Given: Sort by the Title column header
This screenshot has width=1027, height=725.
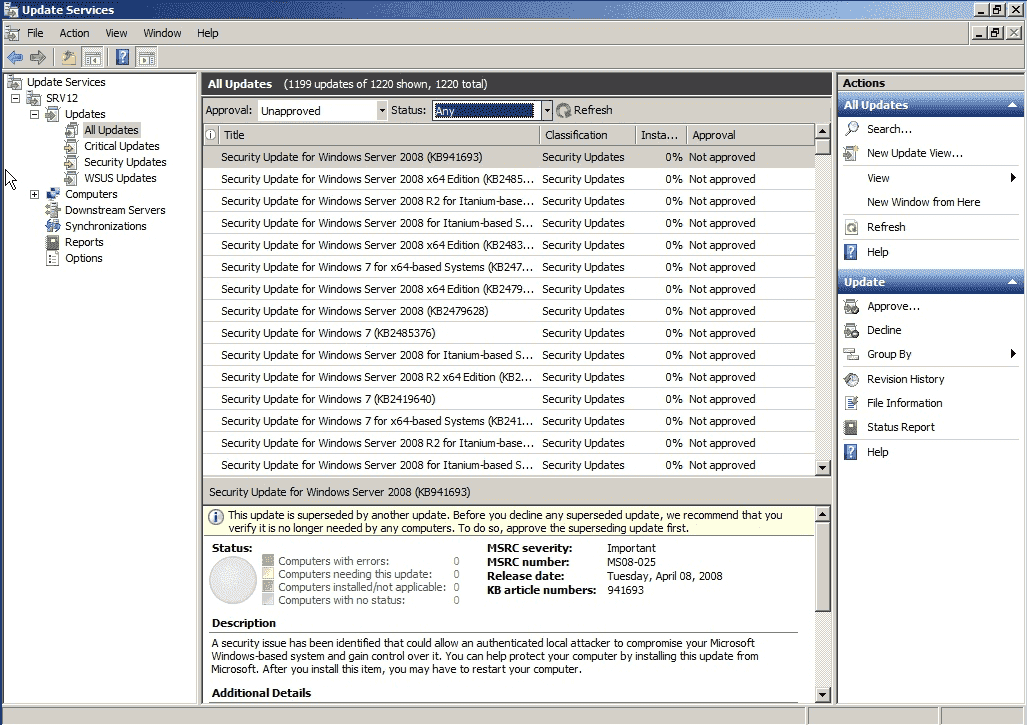Looking at the screenshot, I should (379, 135).
